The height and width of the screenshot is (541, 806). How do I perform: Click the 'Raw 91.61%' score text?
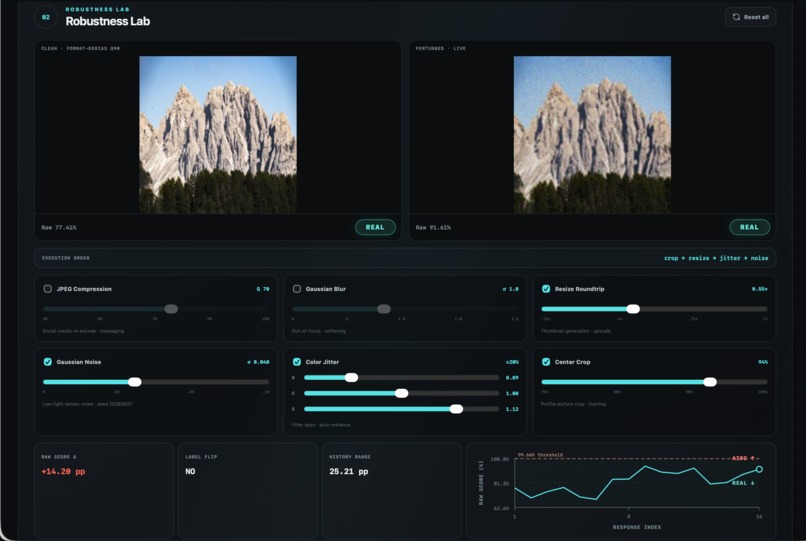[x=433, y=228]
